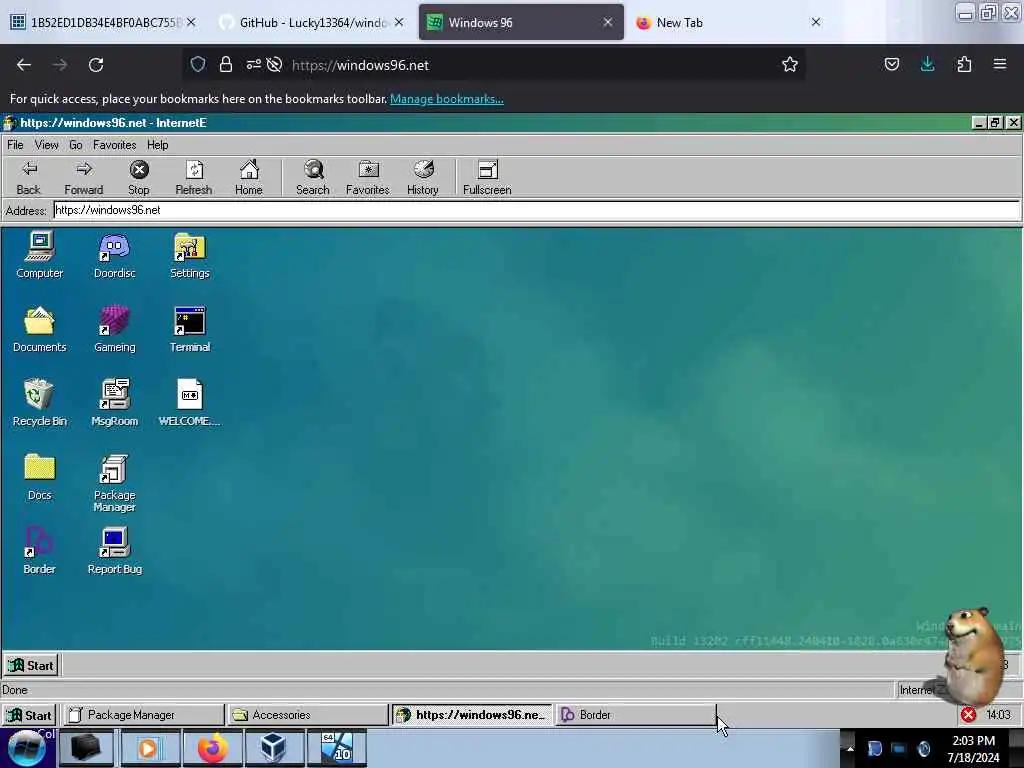Open the History toolbar button
This screenshot has height=768, width=1024.
tap(423, 178)
